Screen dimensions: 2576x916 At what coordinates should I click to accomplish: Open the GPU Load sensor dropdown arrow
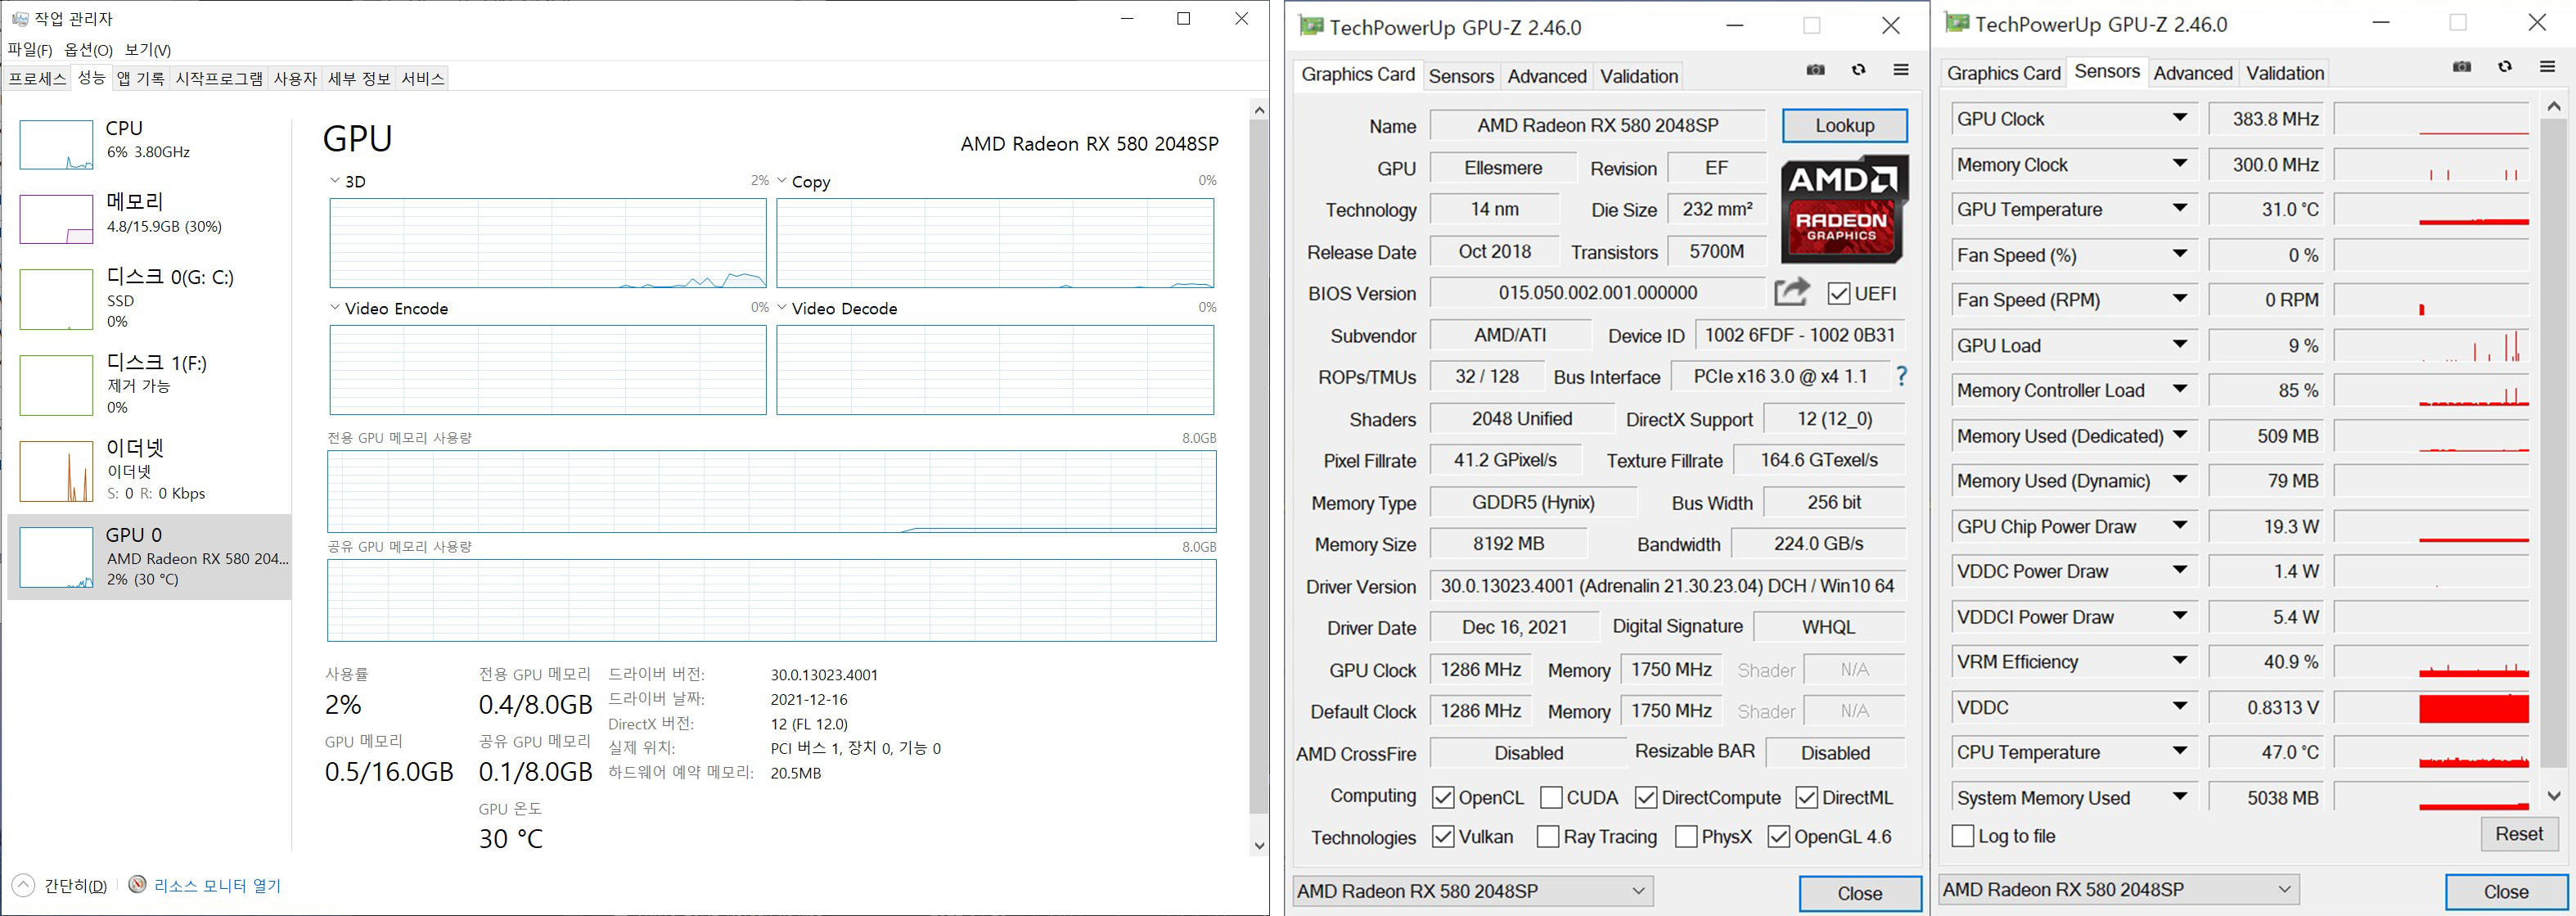click(2180, 345)
